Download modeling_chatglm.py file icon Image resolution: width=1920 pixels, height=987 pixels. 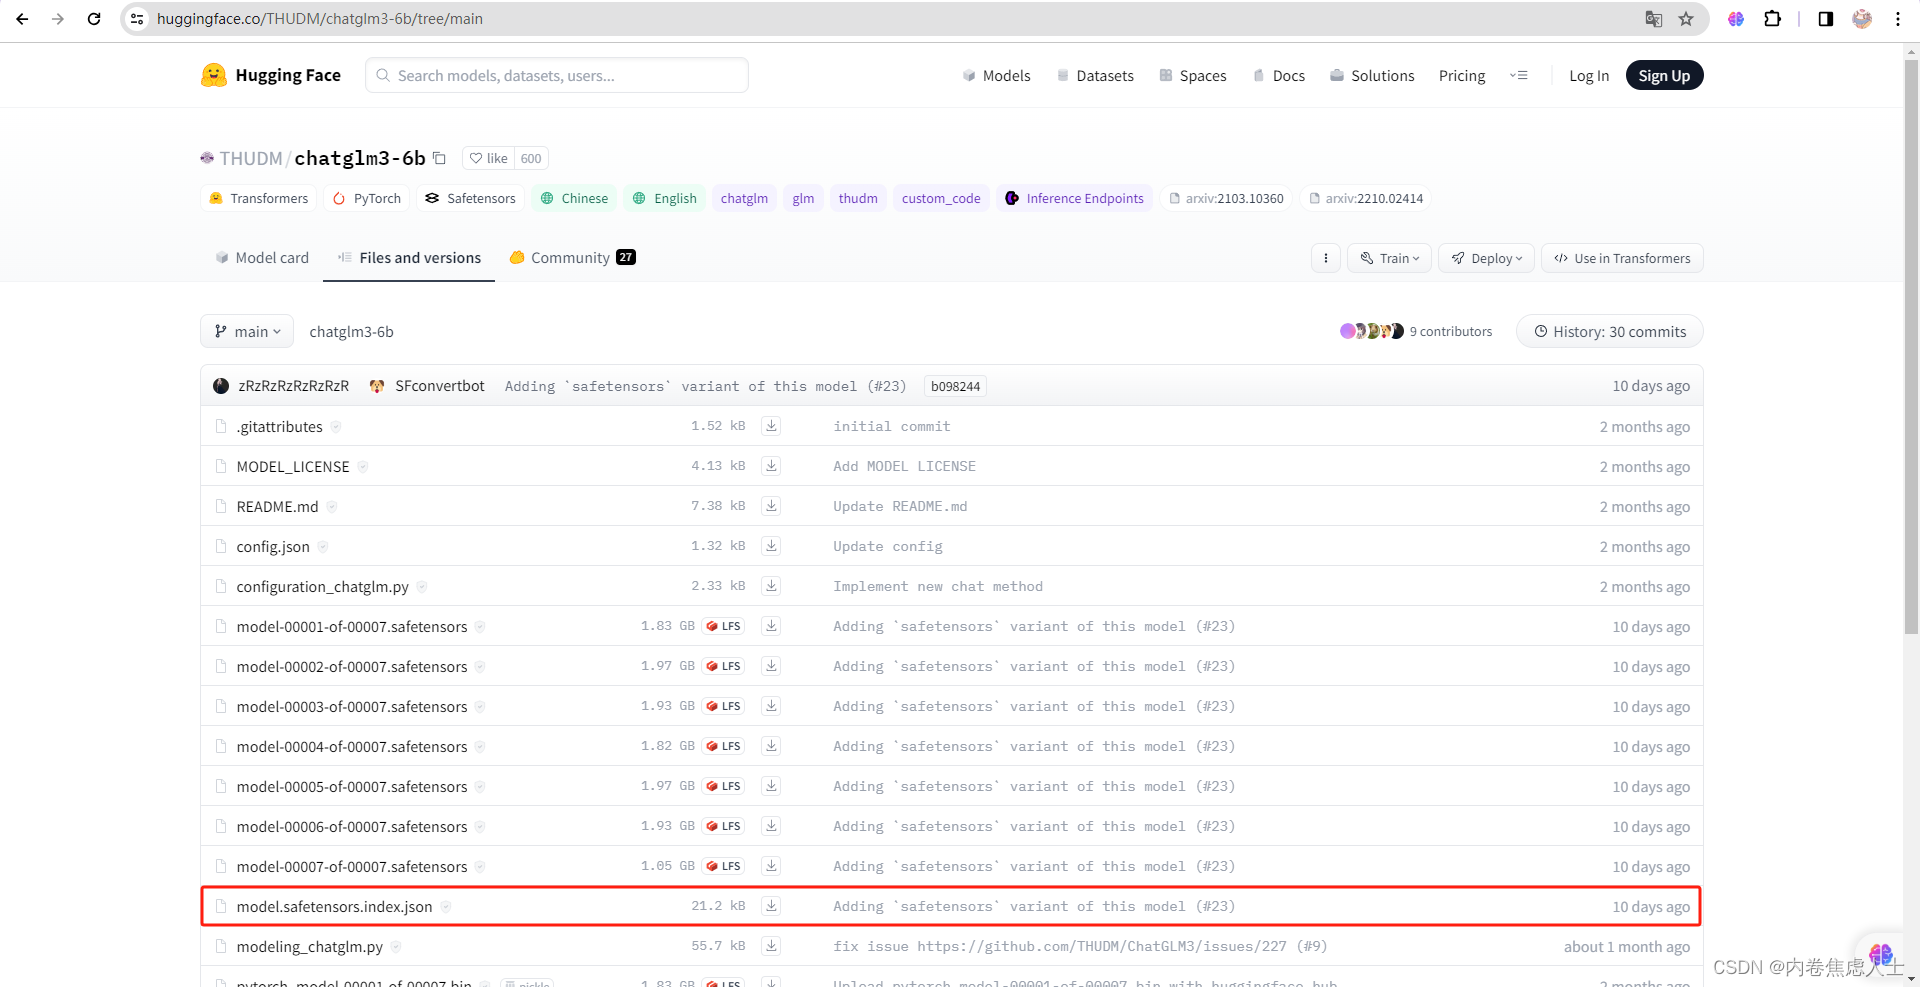[771, 946]
